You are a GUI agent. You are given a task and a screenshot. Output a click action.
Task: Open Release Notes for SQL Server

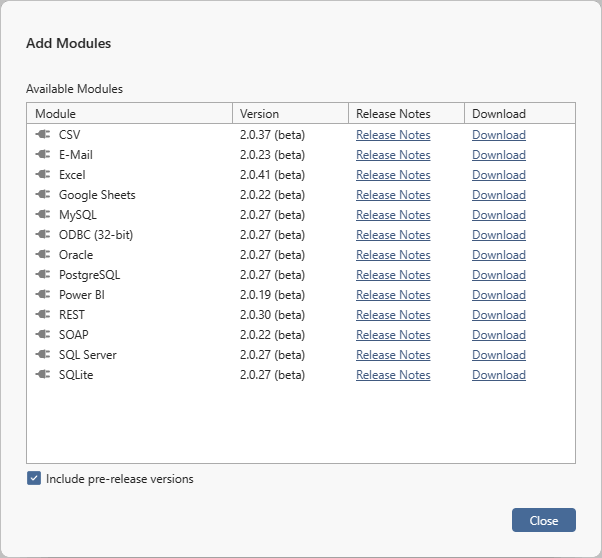click(x=393, y=354)
